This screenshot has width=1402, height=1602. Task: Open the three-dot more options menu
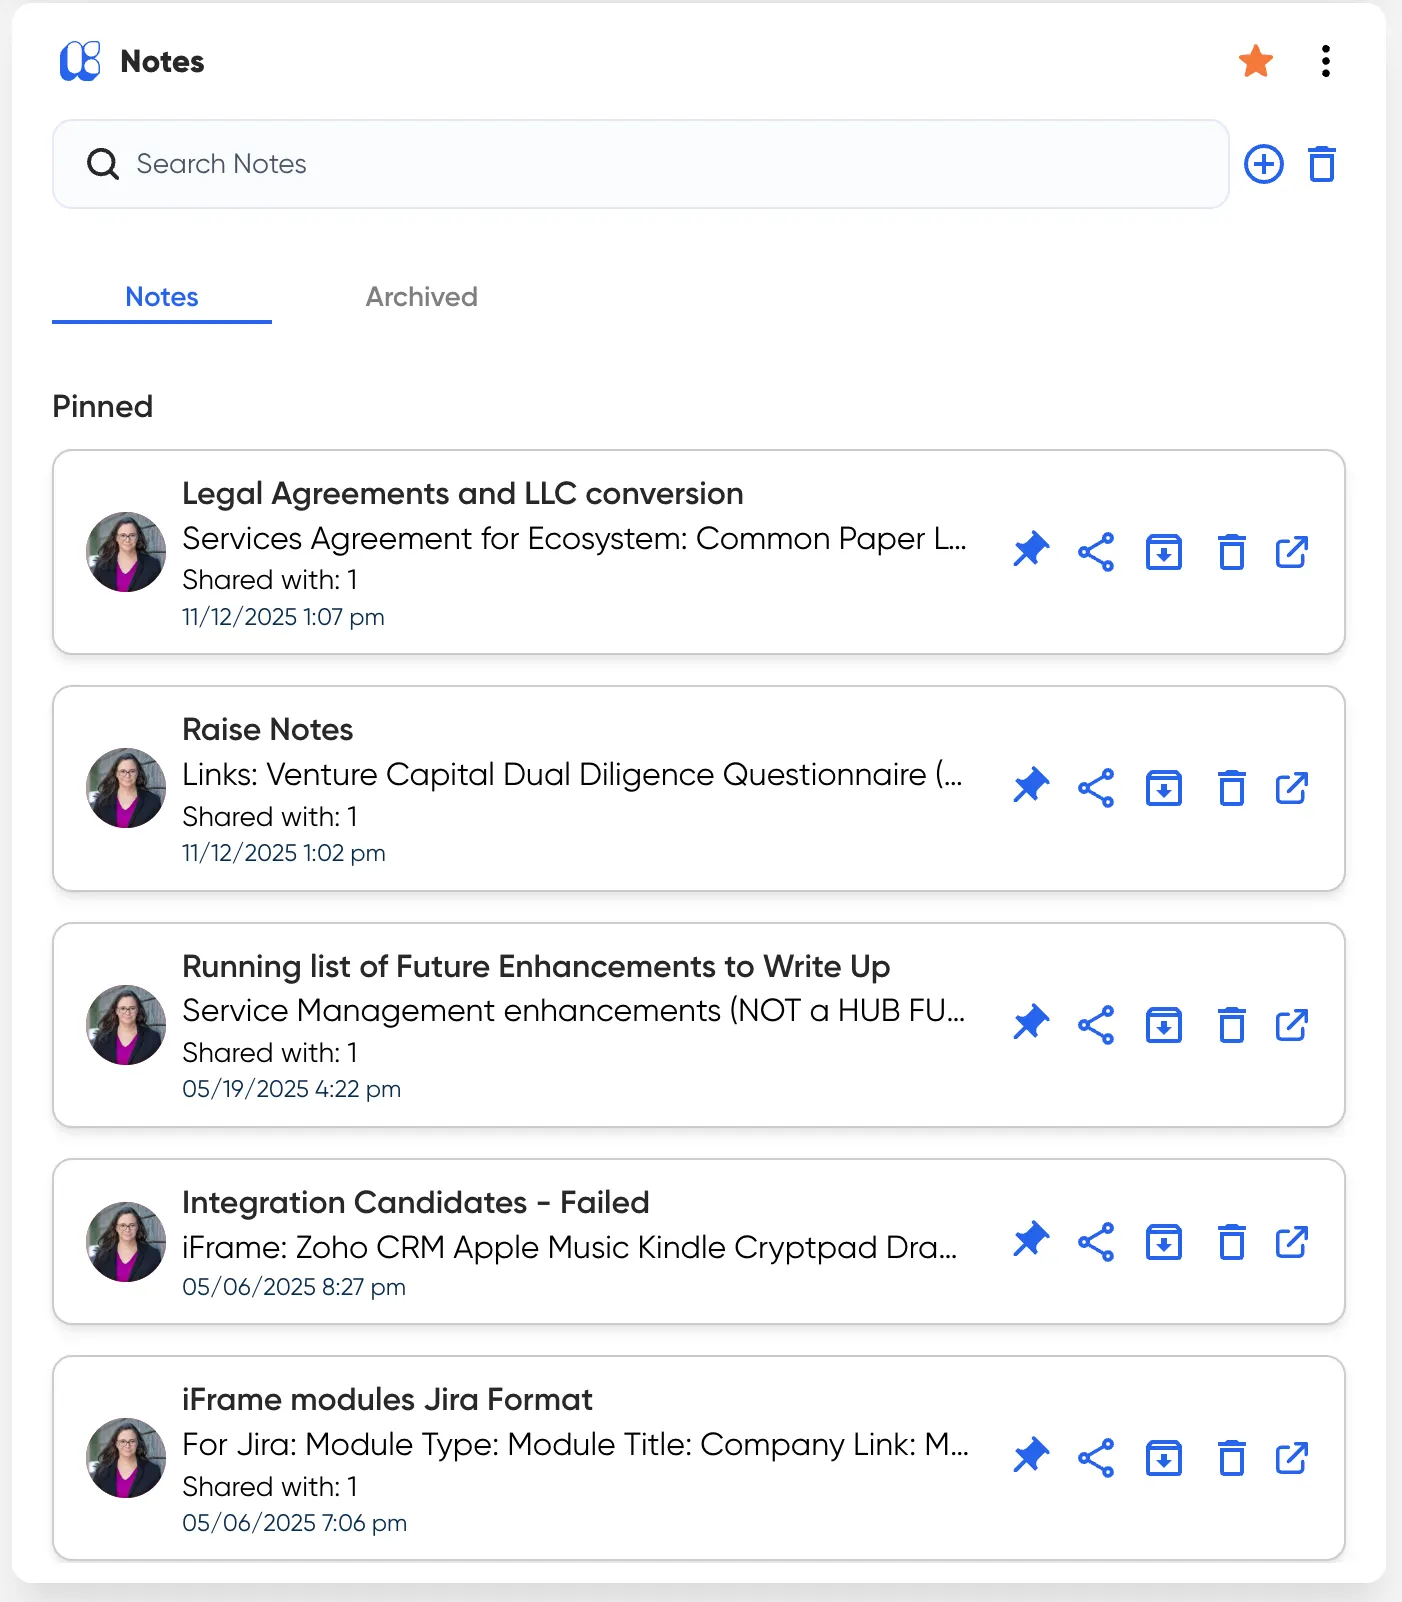click(x=1326, y=61)
